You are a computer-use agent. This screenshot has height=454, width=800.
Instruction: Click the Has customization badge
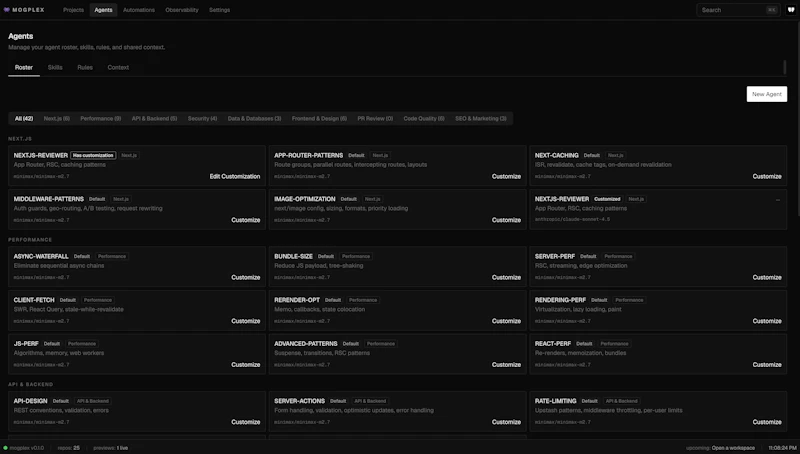coord(93,155)
